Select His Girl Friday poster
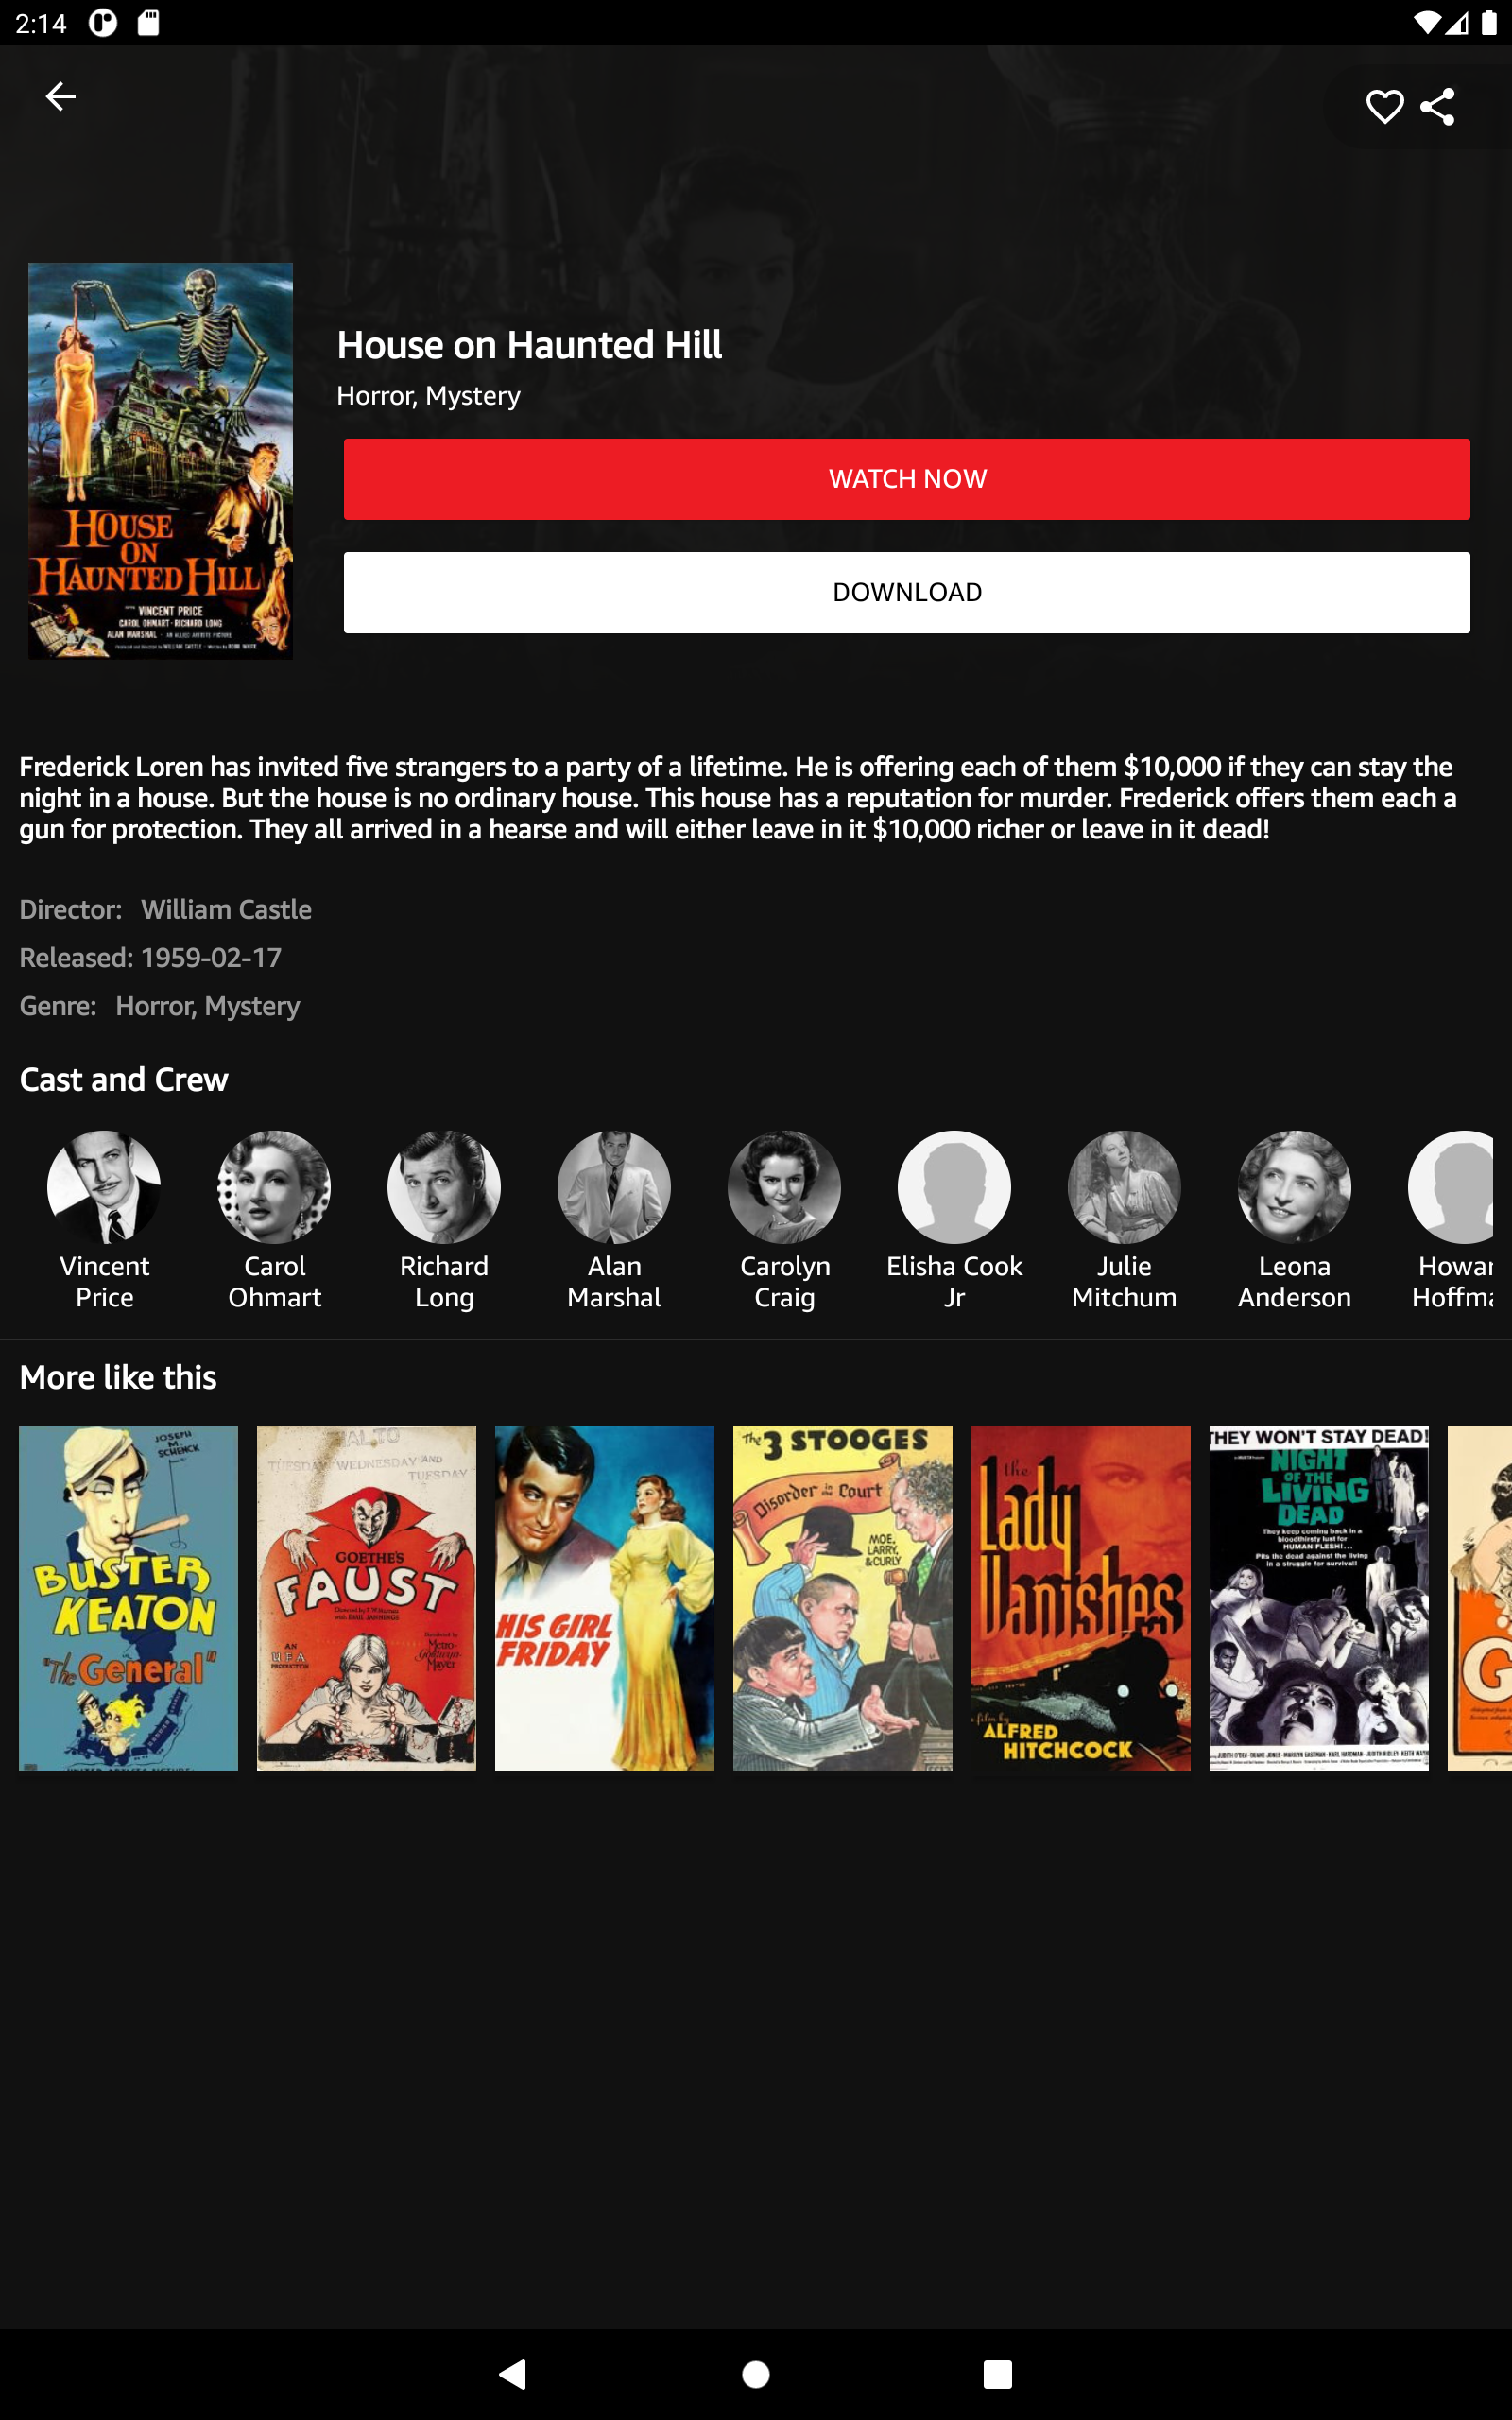The height and width of the screenshot is (2420, 1512). [x=604, y=1598]
